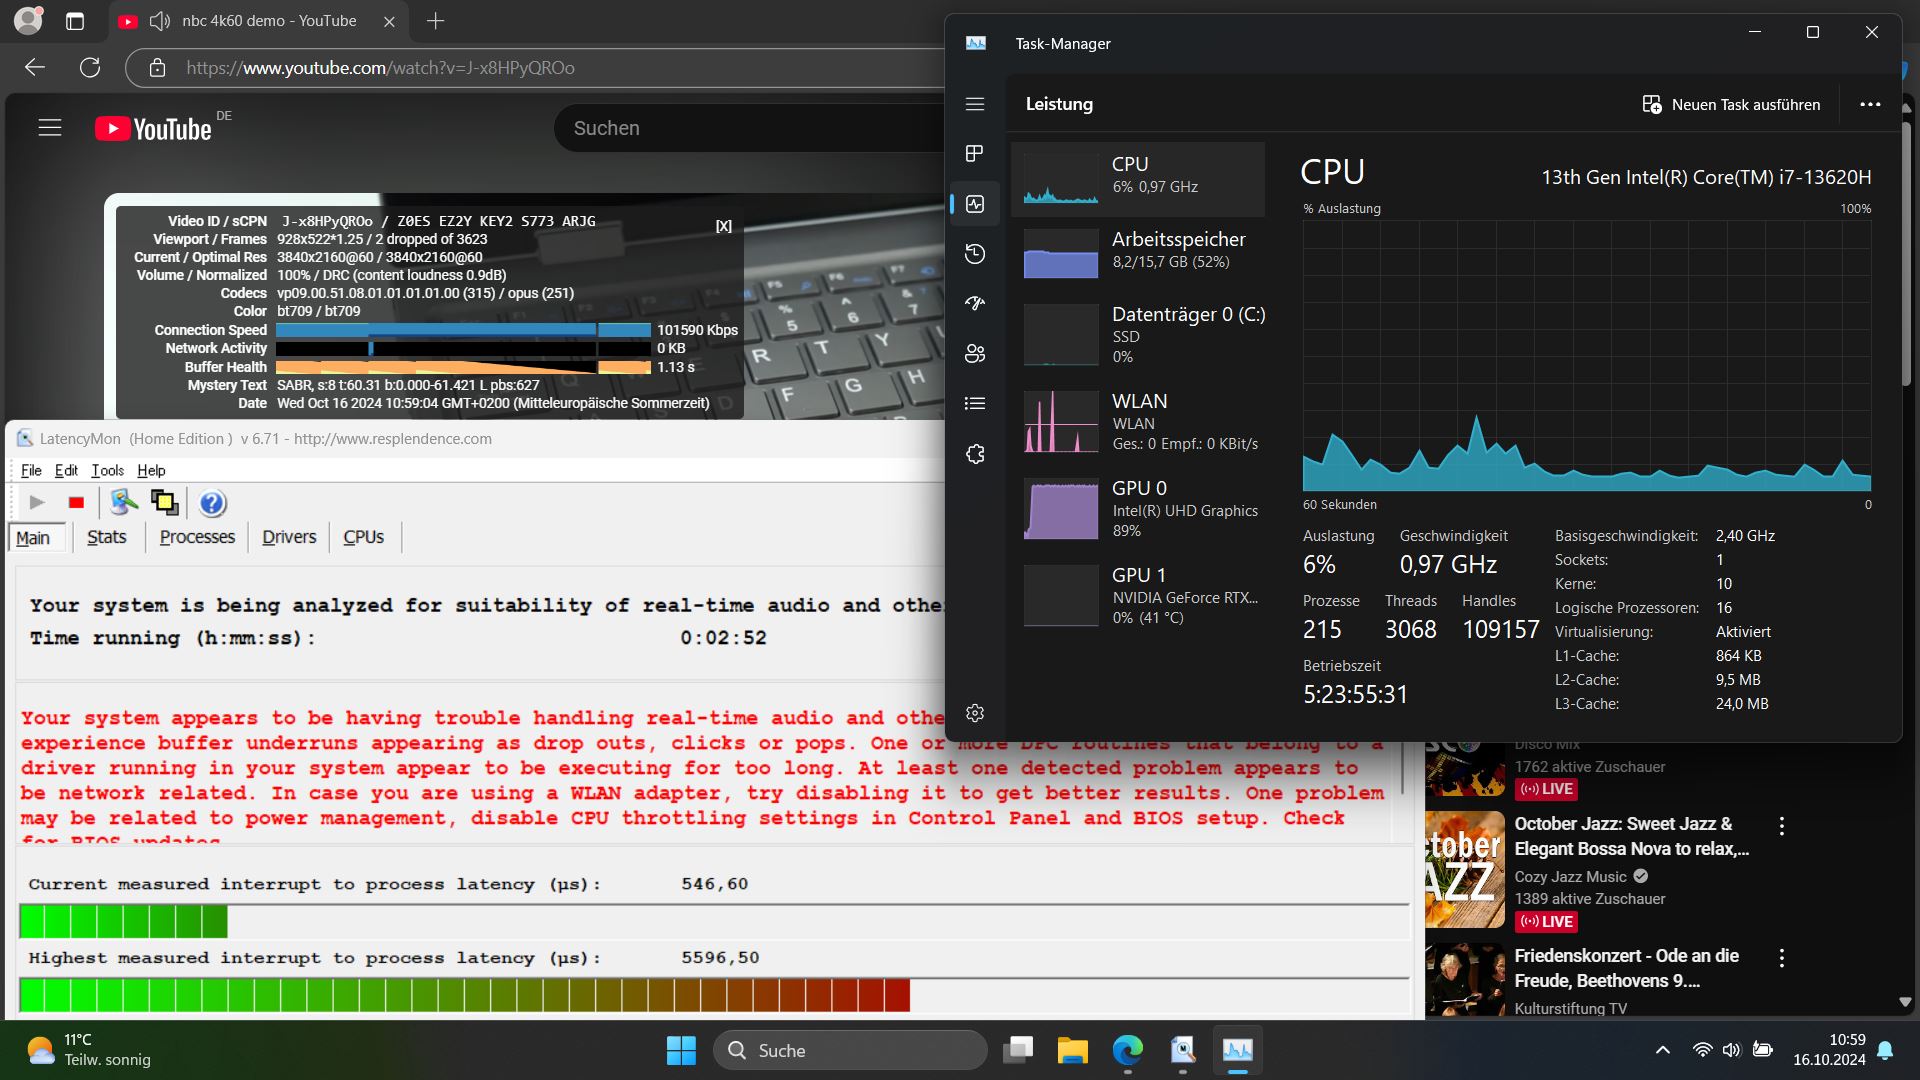Toggle Task Manager hamburger navigation menu
Screen dimensions: 1920x1080
click(x=975, y=104)
